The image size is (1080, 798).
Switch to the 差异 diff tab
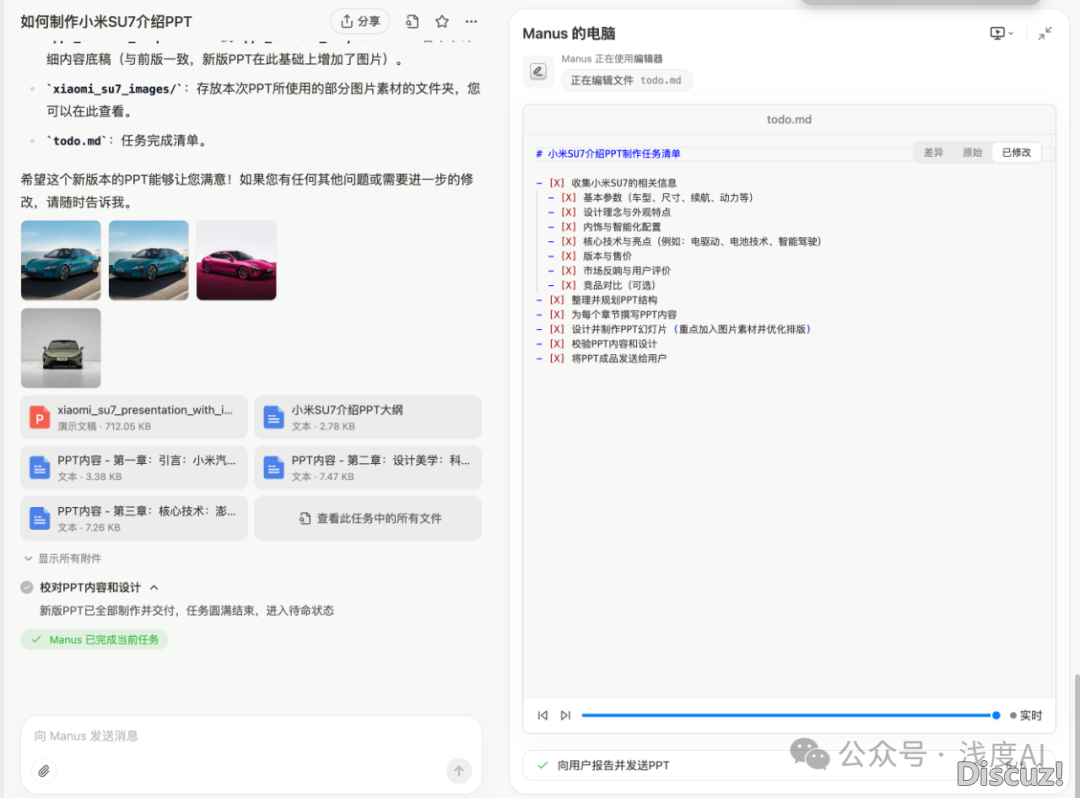pos(933,153)
